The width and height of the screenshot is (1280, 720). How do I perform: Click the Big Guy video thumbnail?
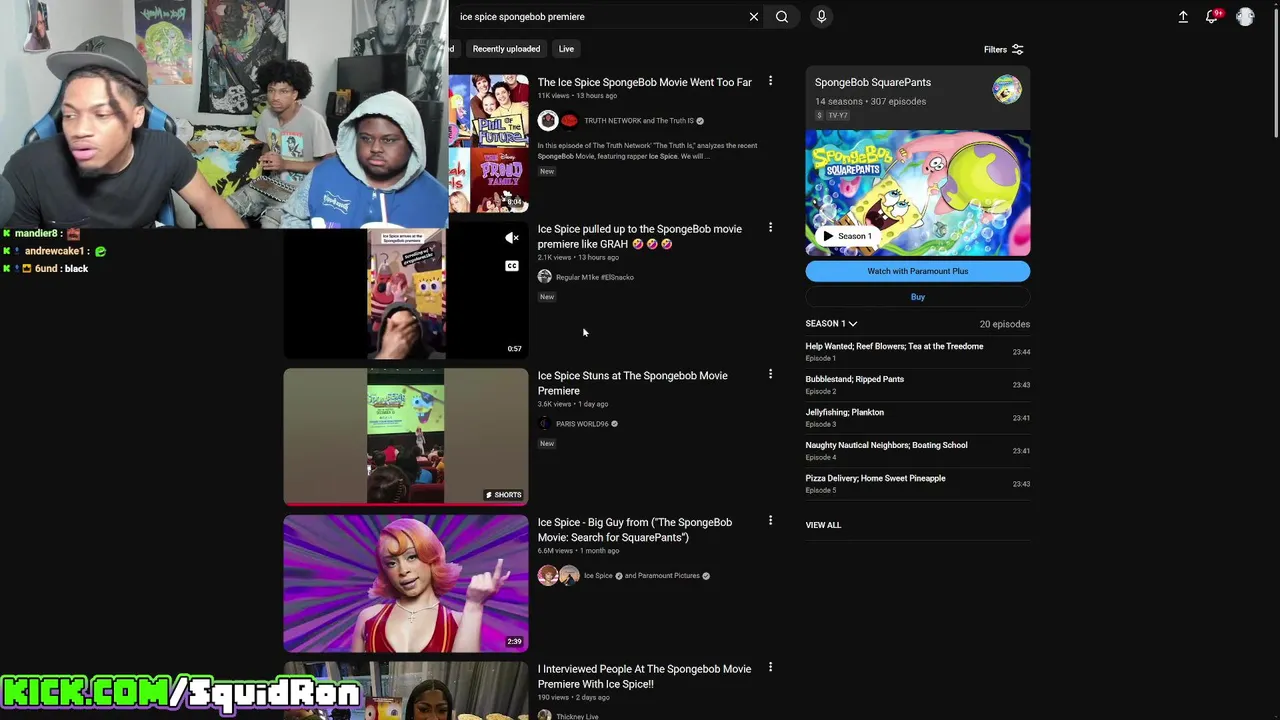pyautogui.click(x=406, y=583)
